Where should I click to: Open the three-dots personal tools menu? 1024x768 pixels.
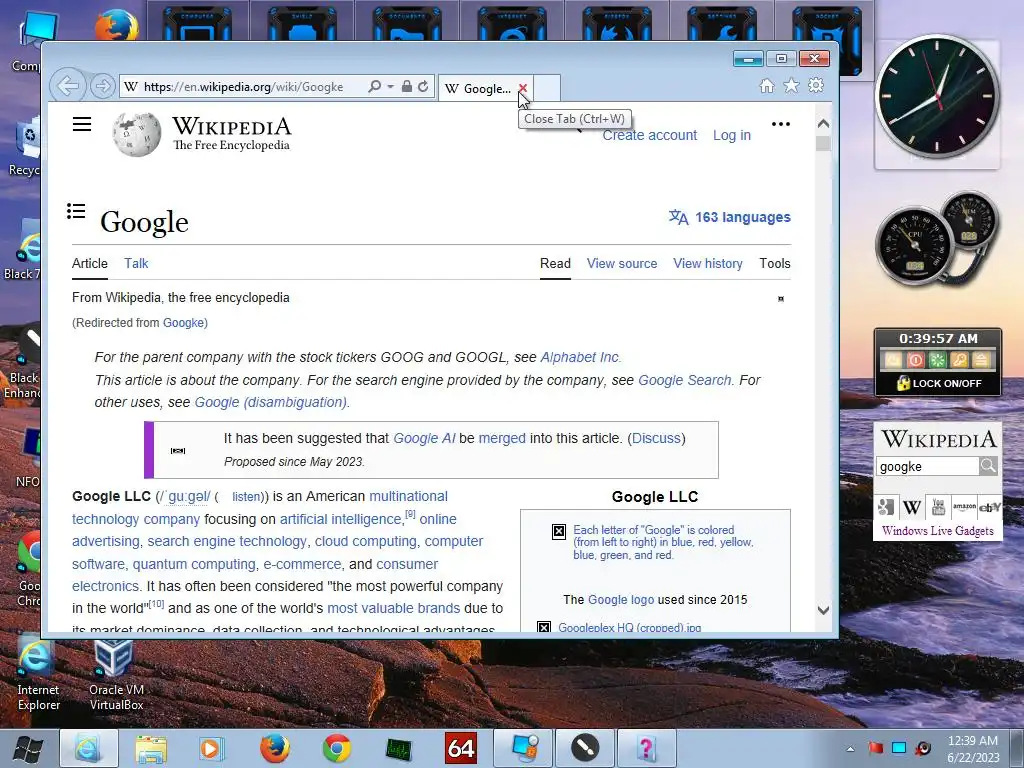coord(781,124)
